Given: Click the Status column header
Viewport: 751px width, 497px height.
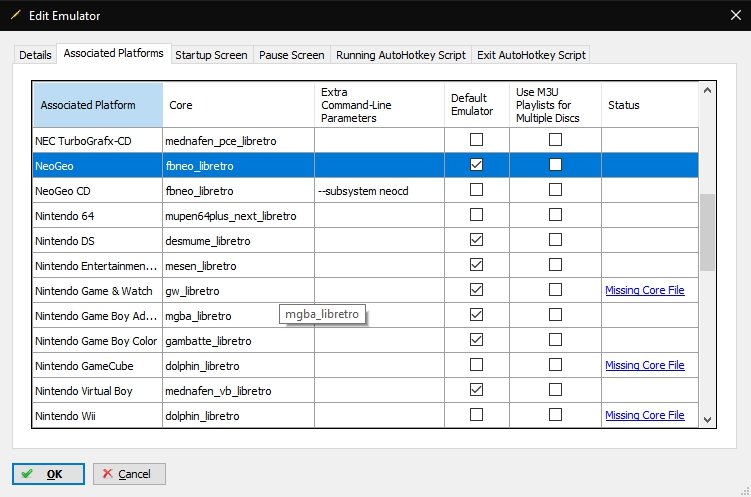Looking at the screenshot, I should [650, 105].
